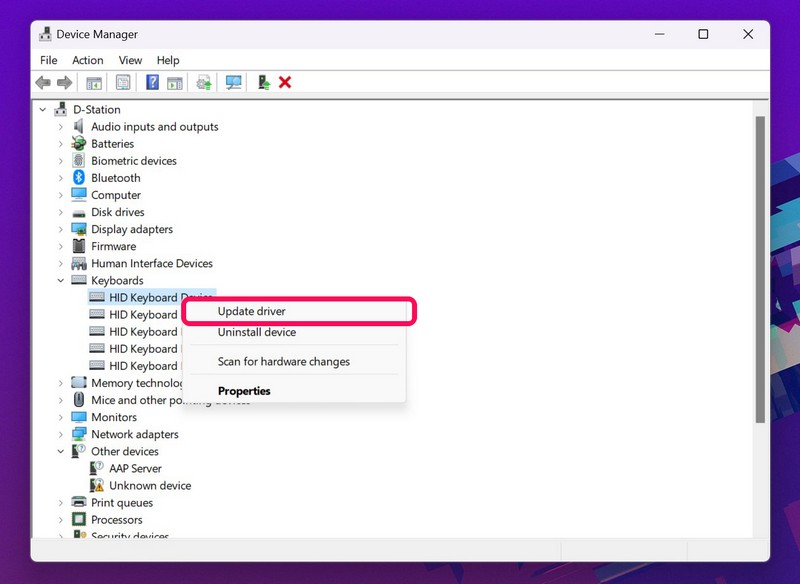Click the blue Help question mark icon
Viewport: 800px width, 584px height.
point(153,83)
